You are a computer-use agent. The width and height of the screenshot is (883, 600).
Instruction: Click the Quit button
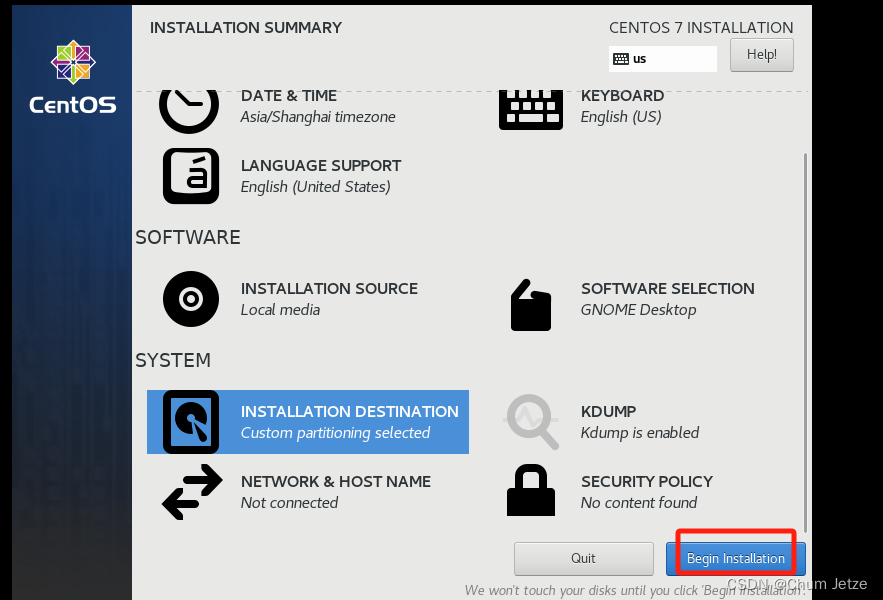583,558
